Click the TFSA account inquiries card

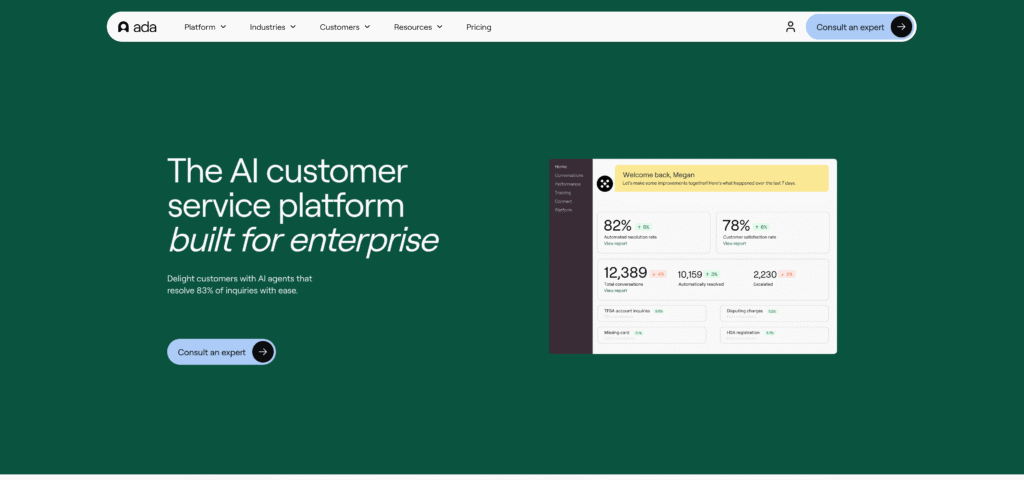651,312
